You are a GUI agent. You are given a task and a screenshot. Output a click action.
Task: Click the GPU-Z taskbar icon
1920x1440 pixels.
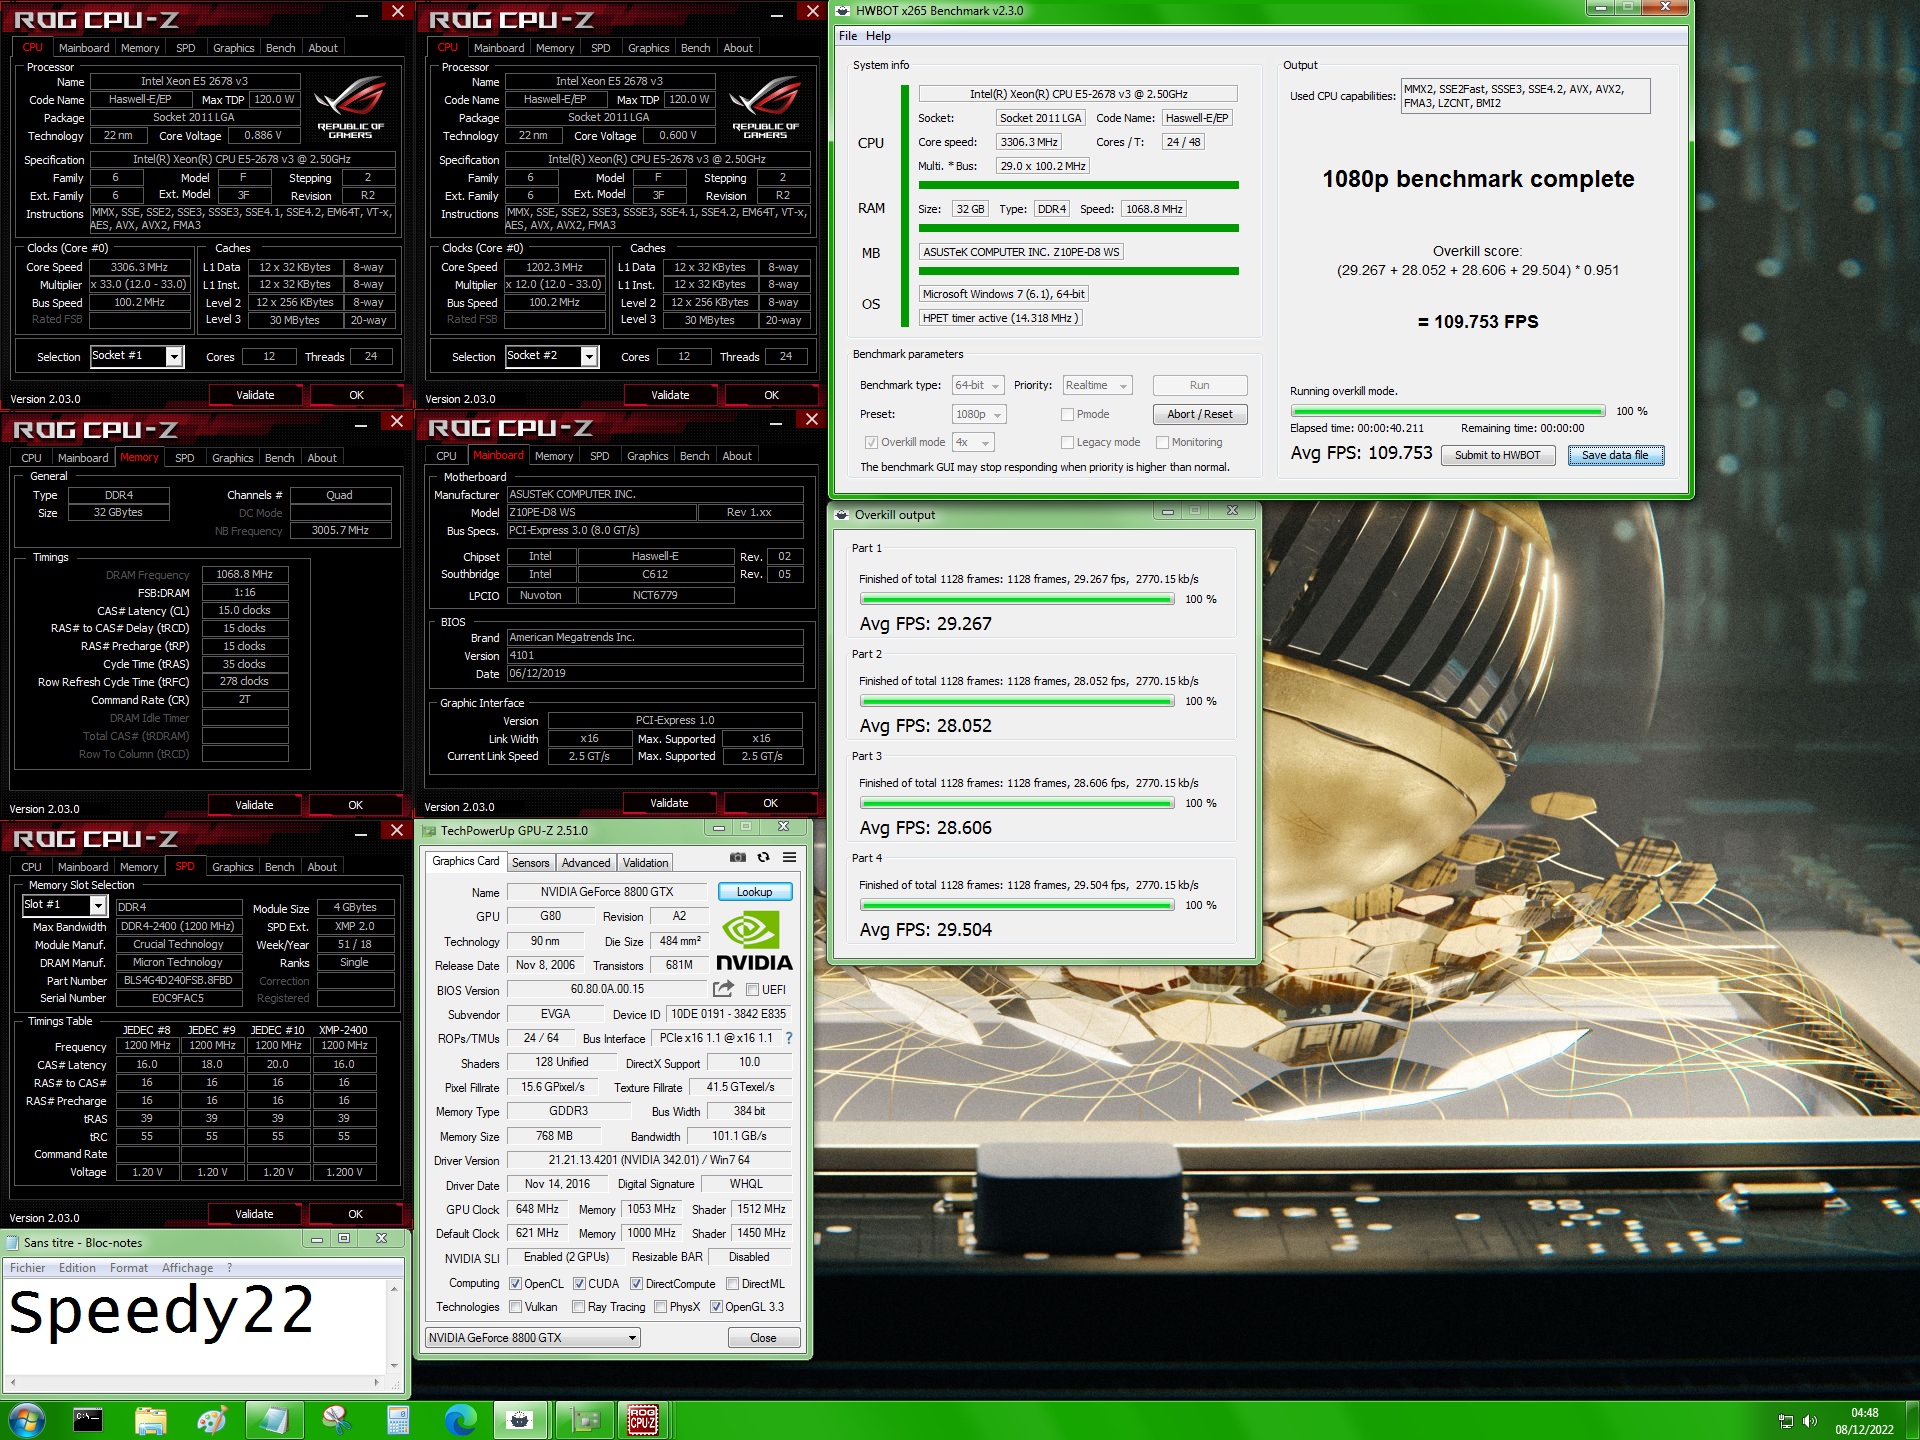(x=583, y=1420)
